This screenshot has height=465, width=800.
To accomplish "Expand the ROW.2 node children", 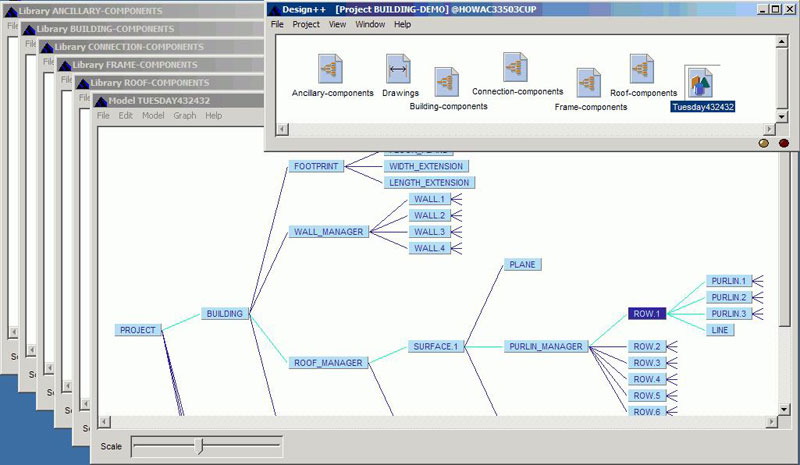I will tap(672, 346).
